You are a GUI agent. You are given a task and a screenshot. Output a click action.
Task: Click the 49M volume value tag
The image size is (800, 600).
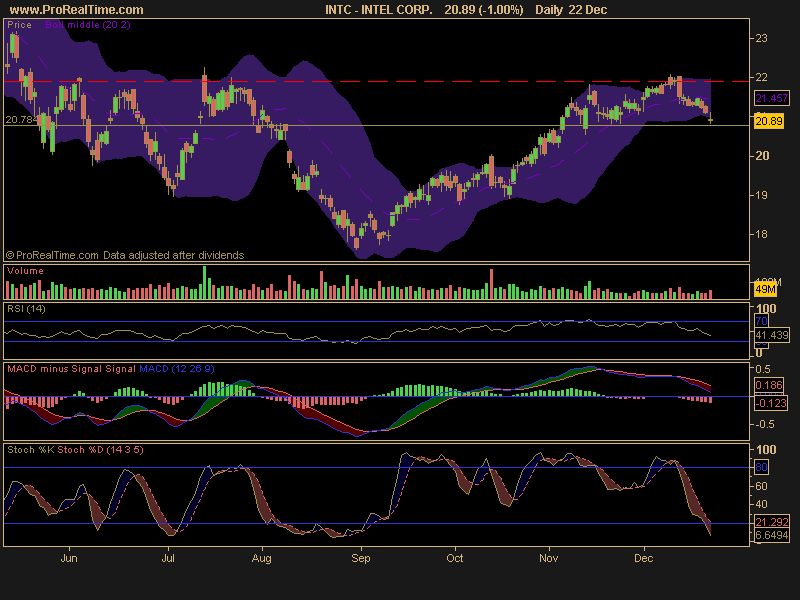point(765,290)
